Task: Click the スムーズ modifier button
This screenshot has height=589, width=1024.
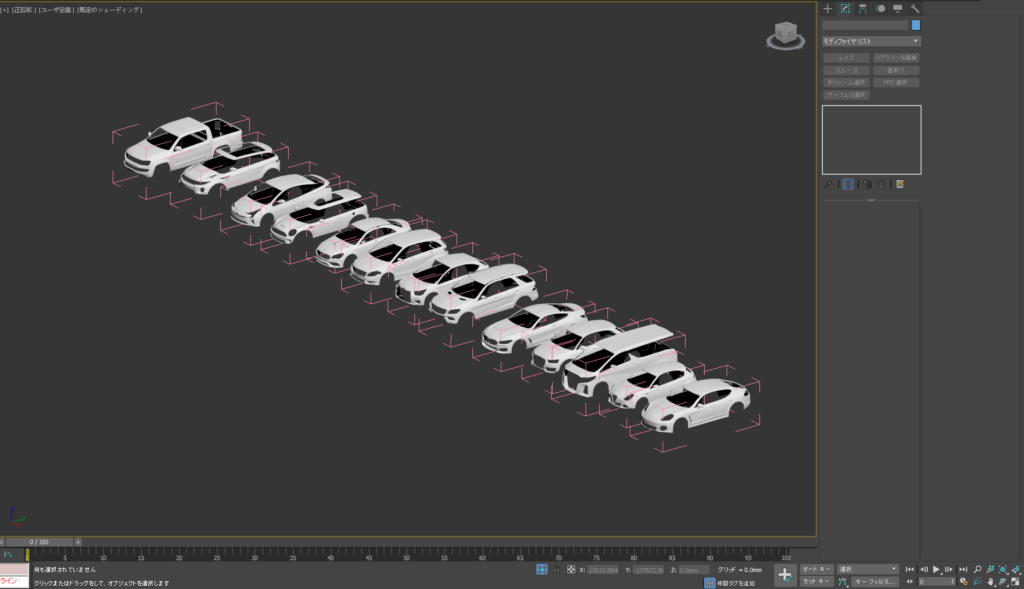Action: (846, 70)
